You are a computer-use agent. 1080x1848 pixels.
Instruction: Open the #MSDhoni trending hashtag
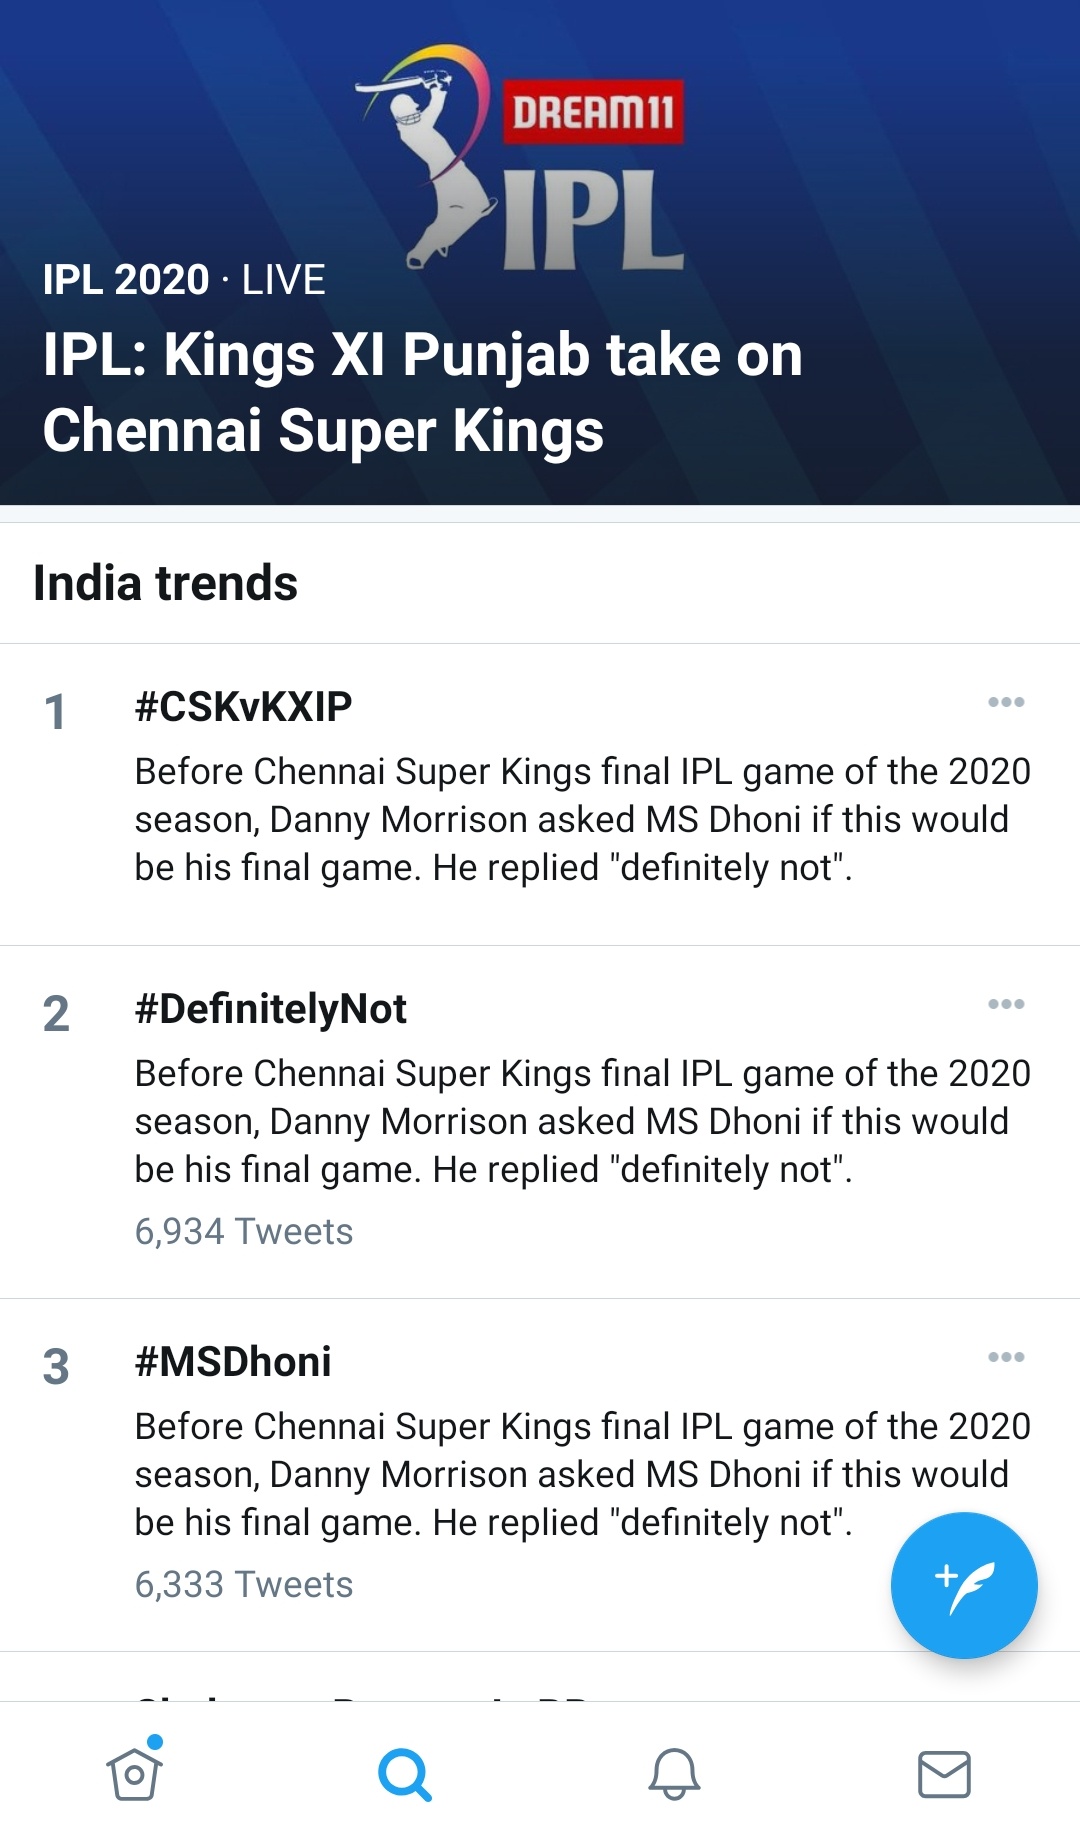click(233, 1362)
